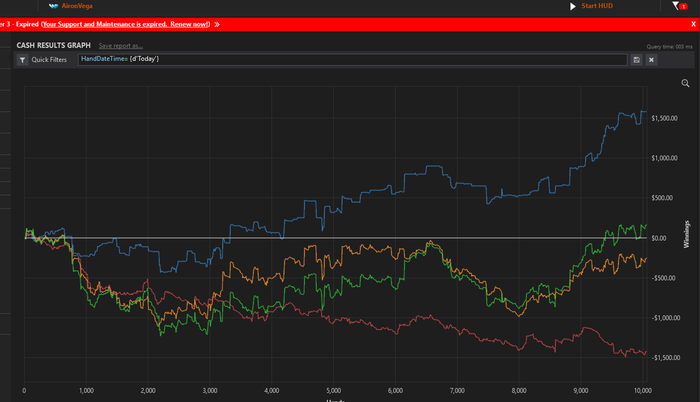Click the Winnings axis title

(x=687, y=234)
